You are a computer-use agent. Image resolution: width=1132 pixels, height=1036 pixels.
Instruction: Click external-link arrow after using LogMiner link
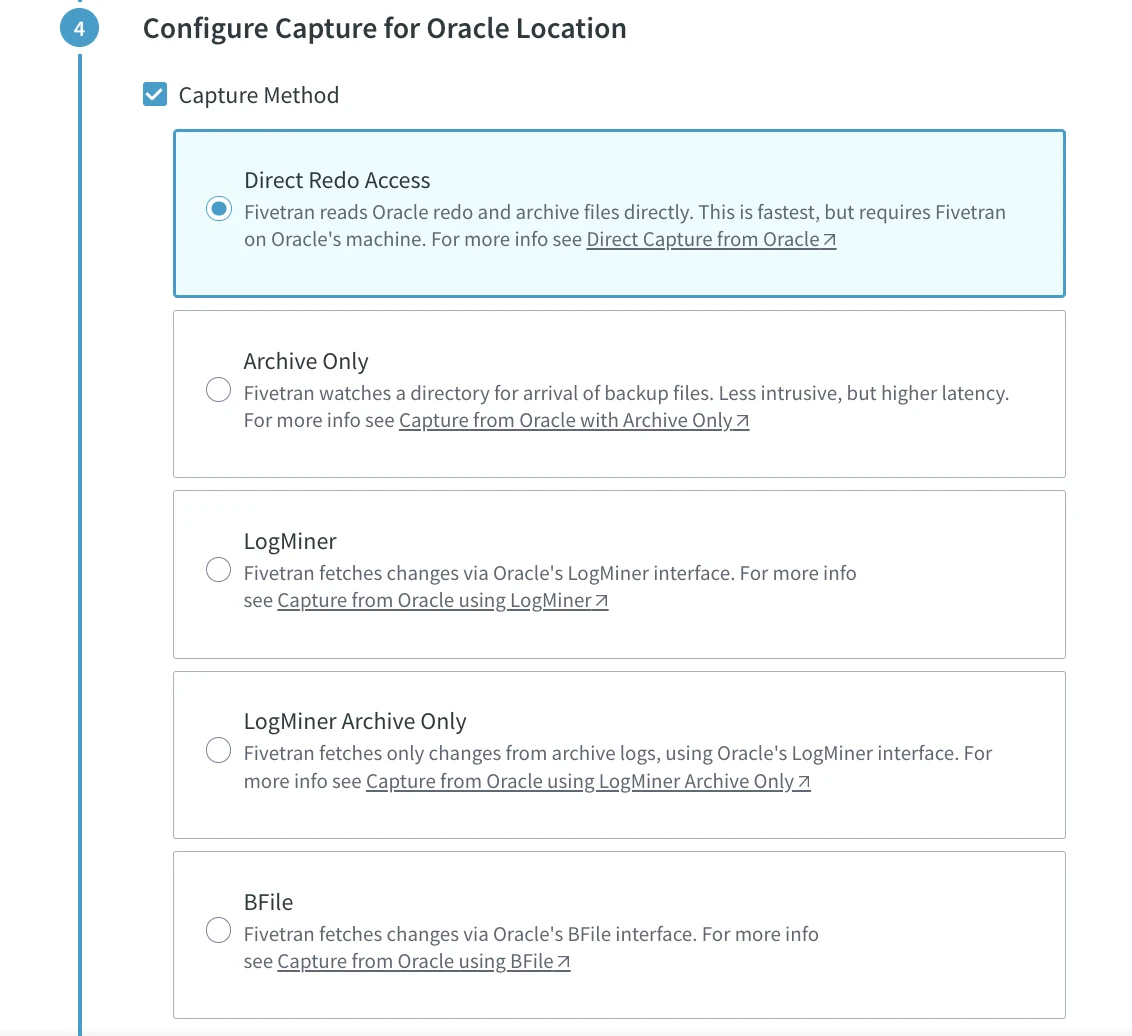coord(601,602)
